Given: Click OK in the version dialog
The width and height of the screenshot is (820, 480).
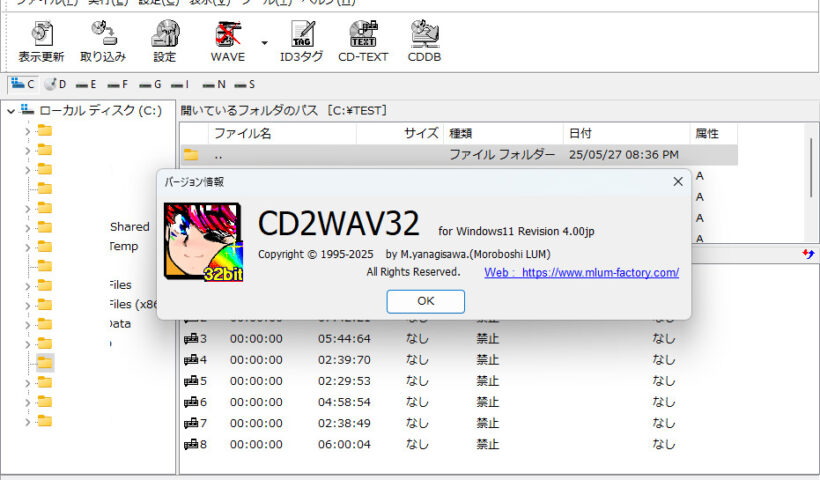Looking at the screenshot, I should (x=426, y=301).
